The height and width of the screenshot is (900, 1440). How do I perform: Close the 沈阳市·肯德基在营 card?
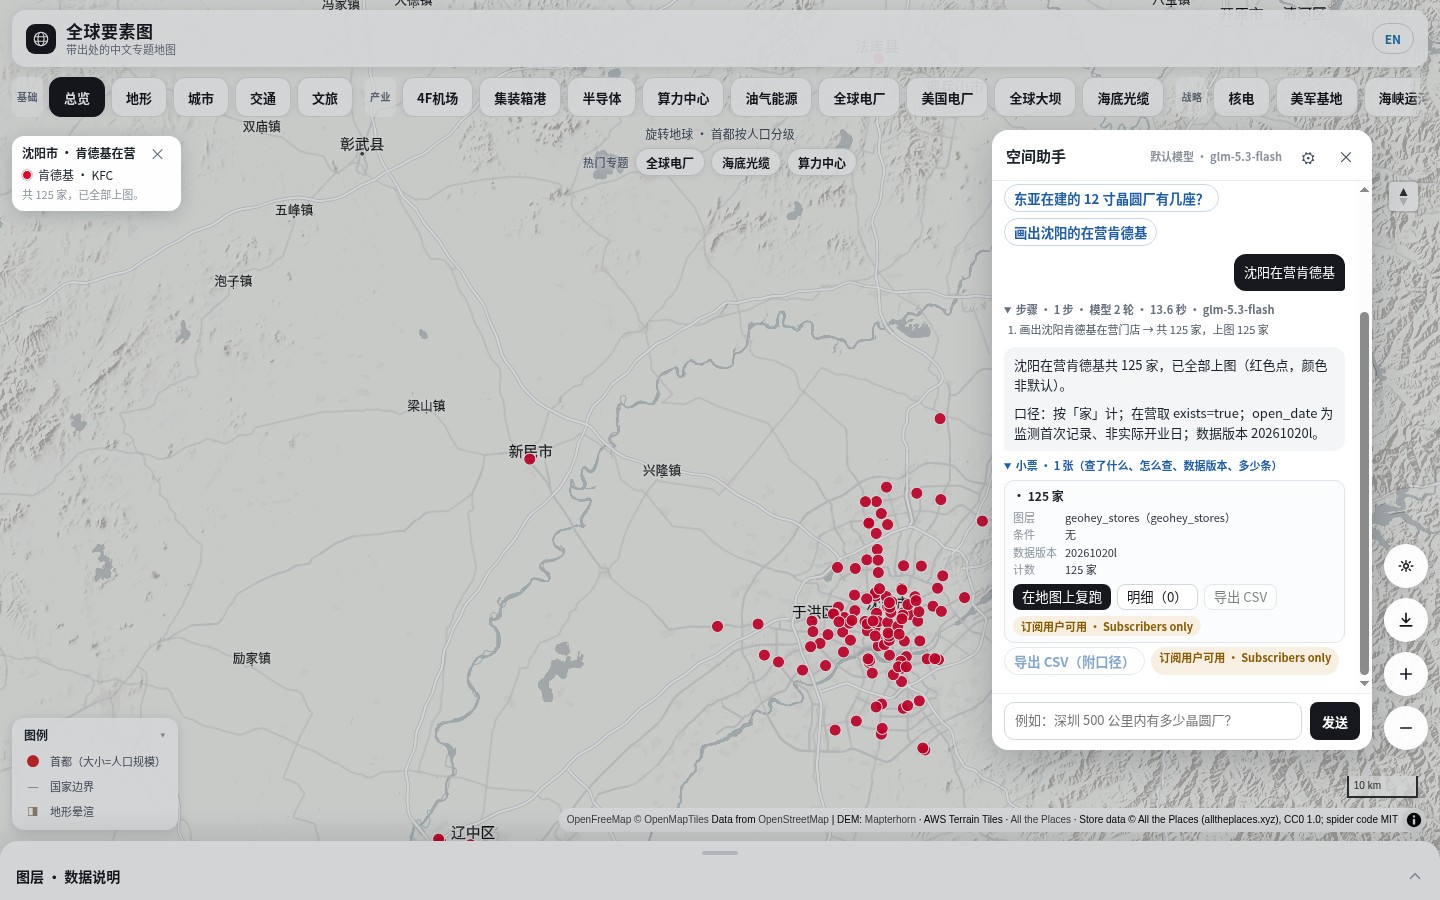[x=158, y=154]
